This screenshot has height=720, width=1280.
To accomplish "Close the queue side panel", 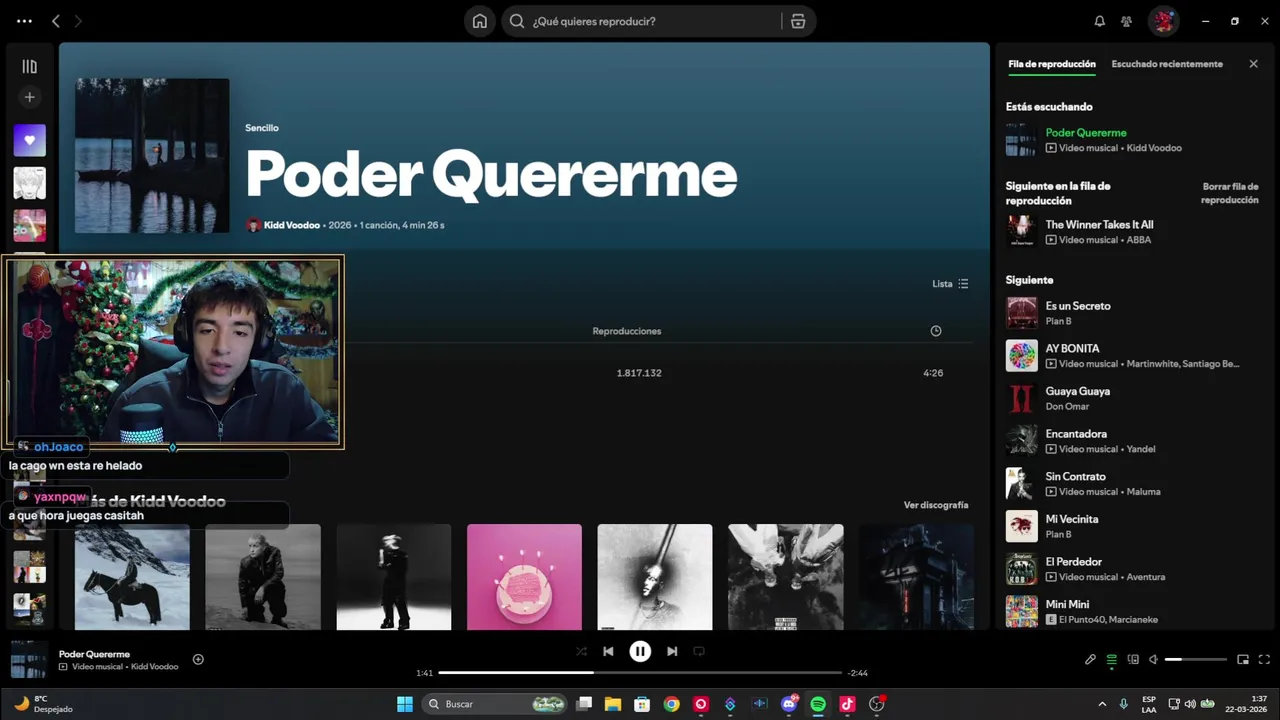I will [1253, 64].
